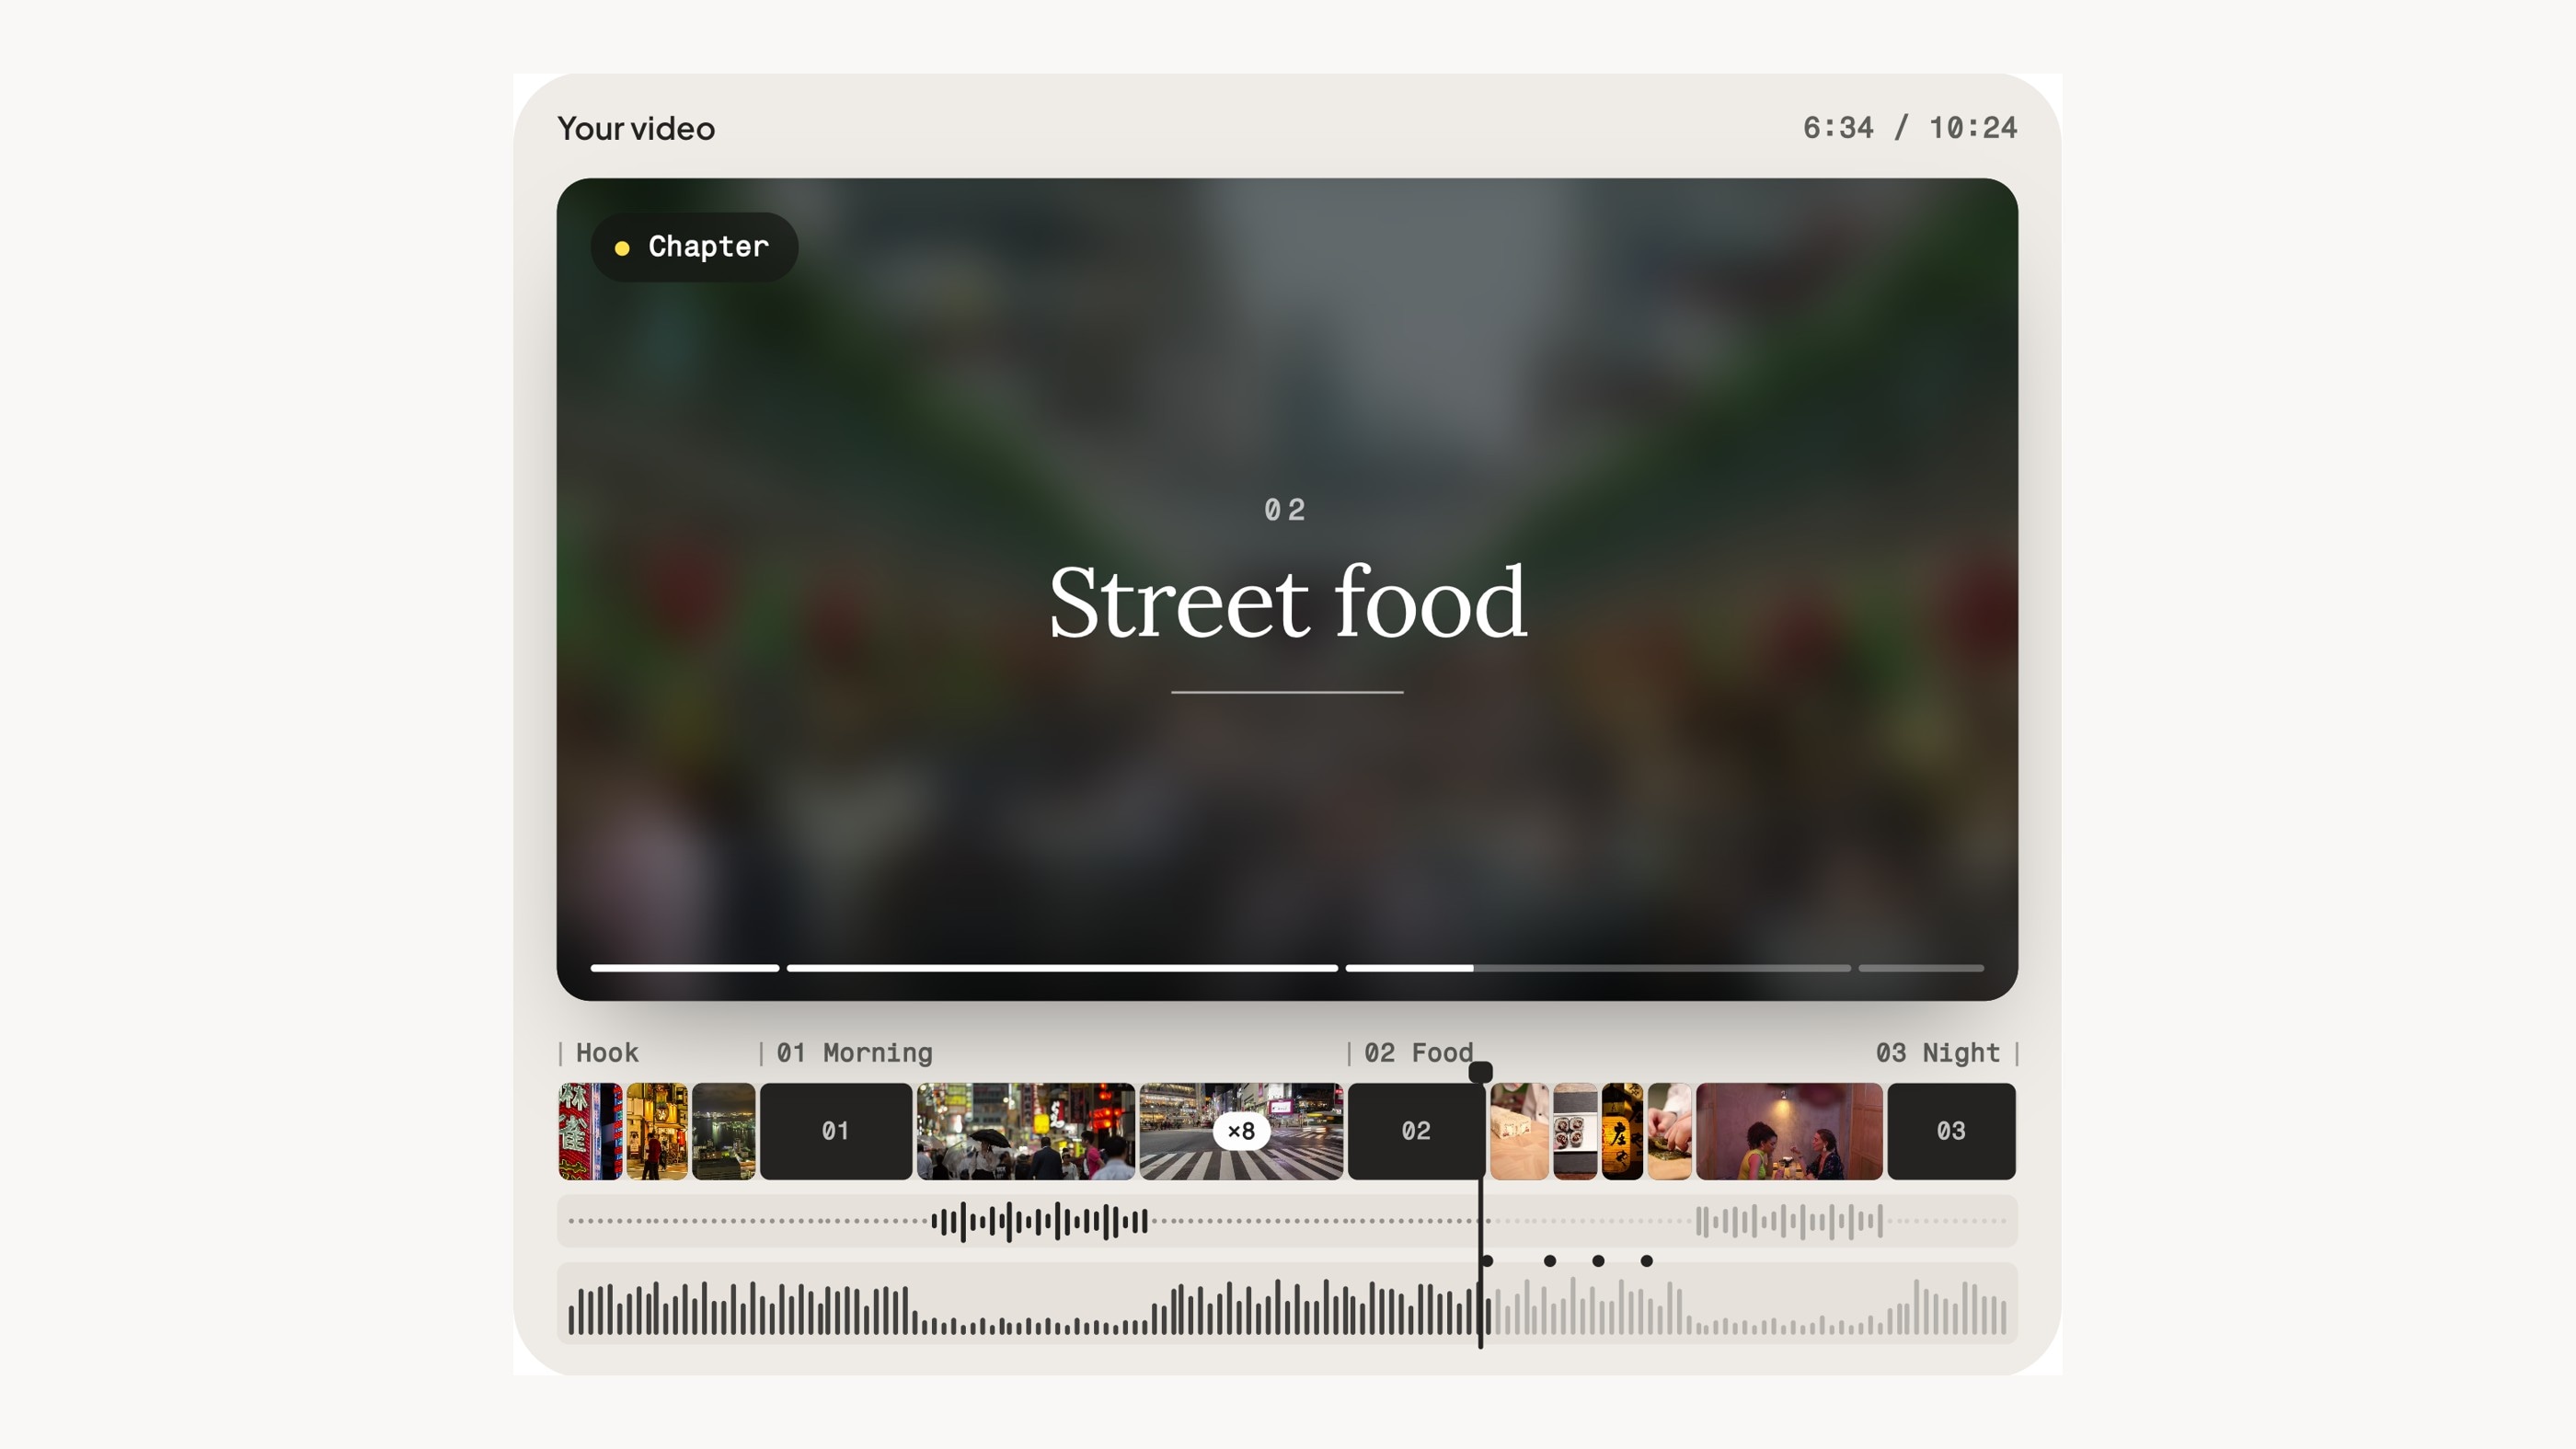Select the 01 chapter title card clip
Screen dimensions: 2576x1449
[836, 1131]
